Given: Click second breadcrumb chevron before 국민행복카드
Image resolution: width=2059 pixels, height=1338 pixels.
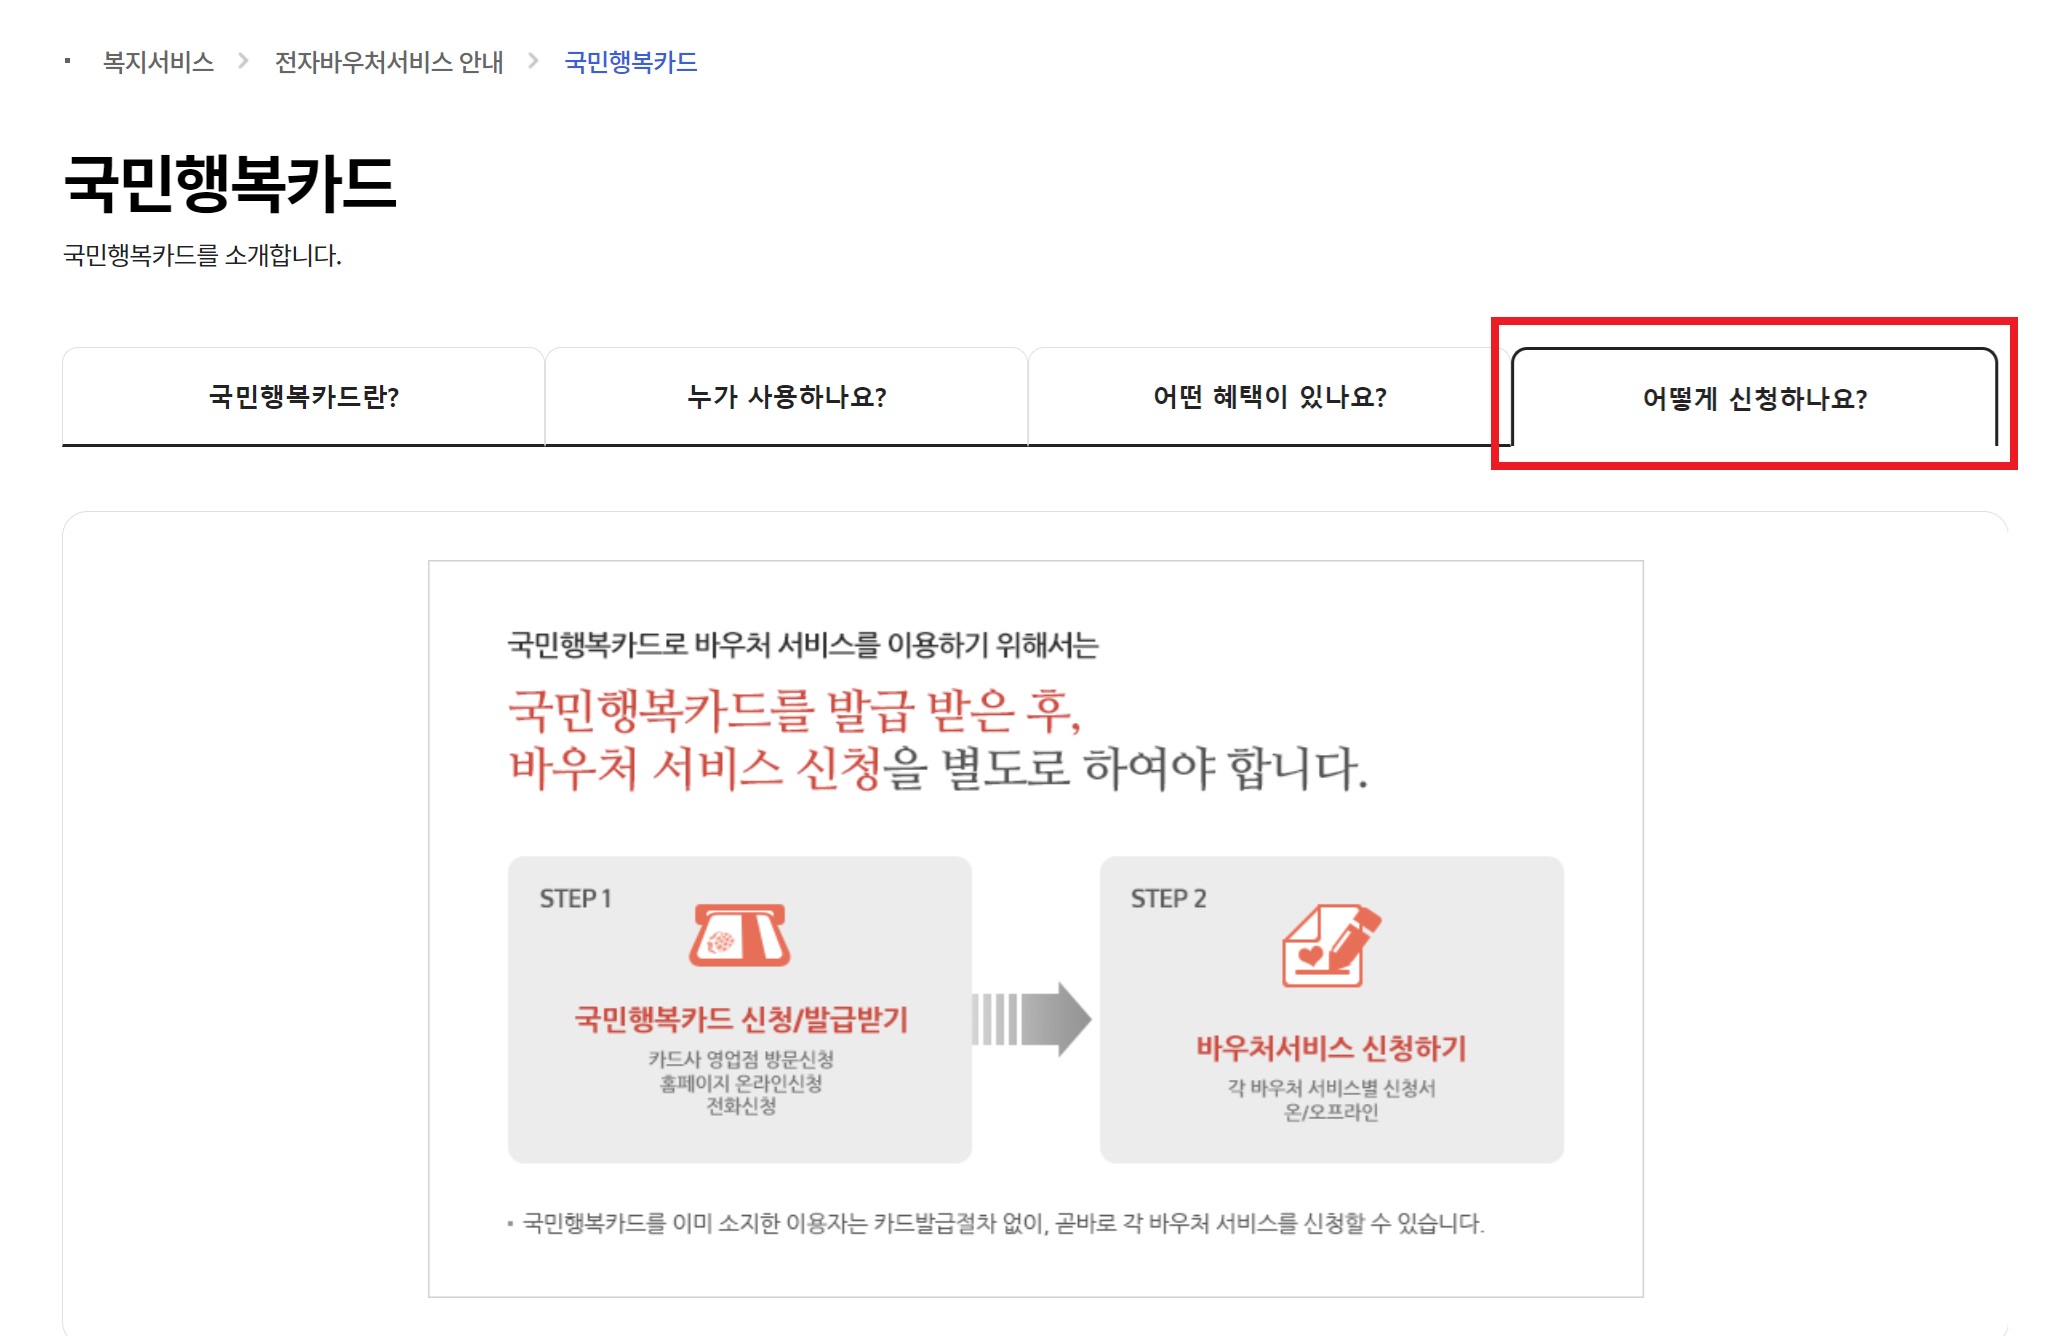Looking at the screenshot, I should tap(533, 62).
